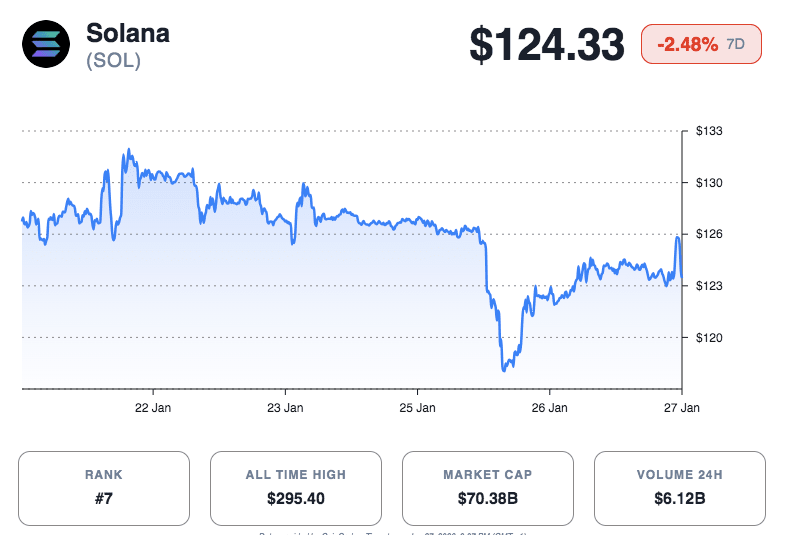Click the $133 price axis label
Image resolution: width=785 pixels, height=535 pixels.
coord(709,131)
